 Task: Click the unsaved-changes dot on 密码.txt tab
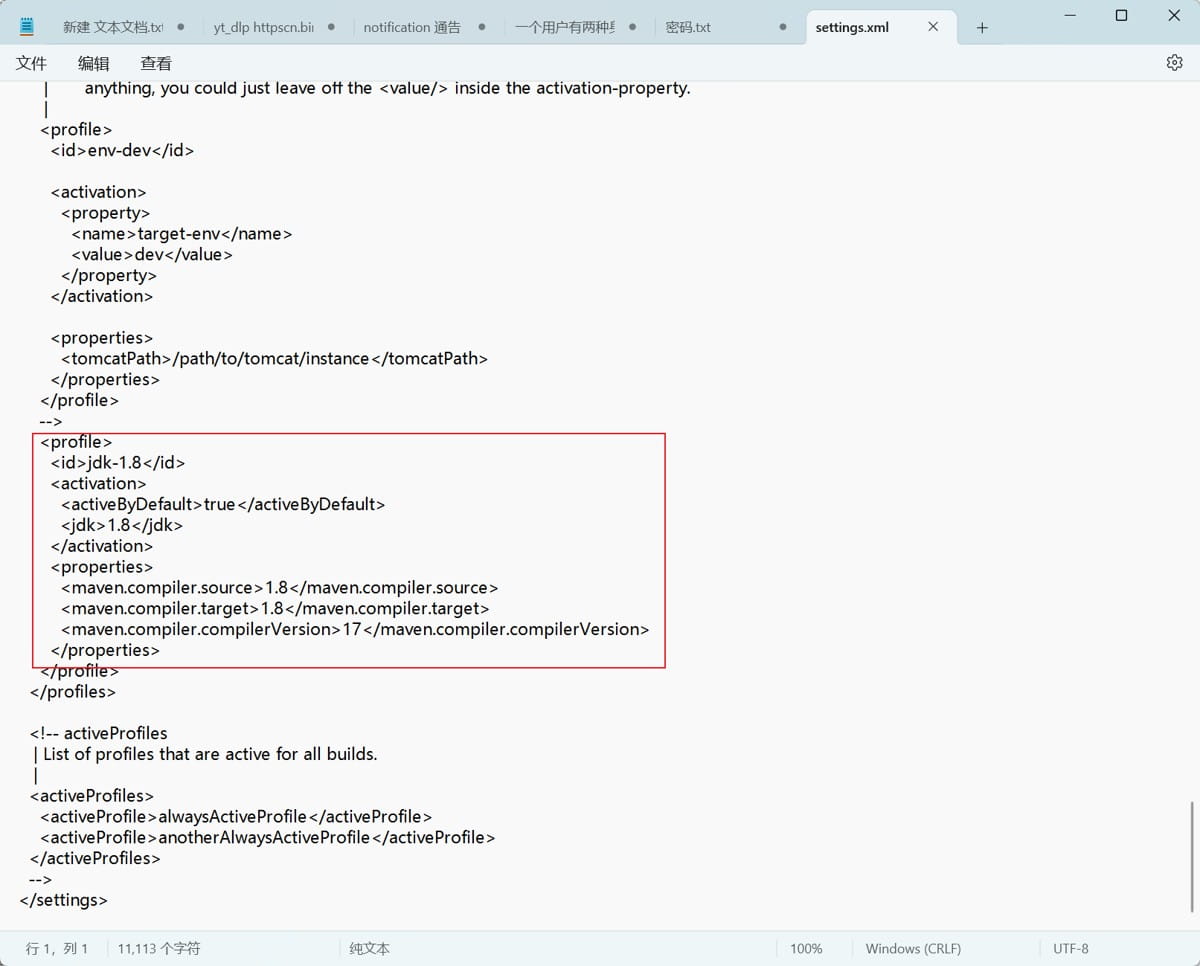point(781,27)
